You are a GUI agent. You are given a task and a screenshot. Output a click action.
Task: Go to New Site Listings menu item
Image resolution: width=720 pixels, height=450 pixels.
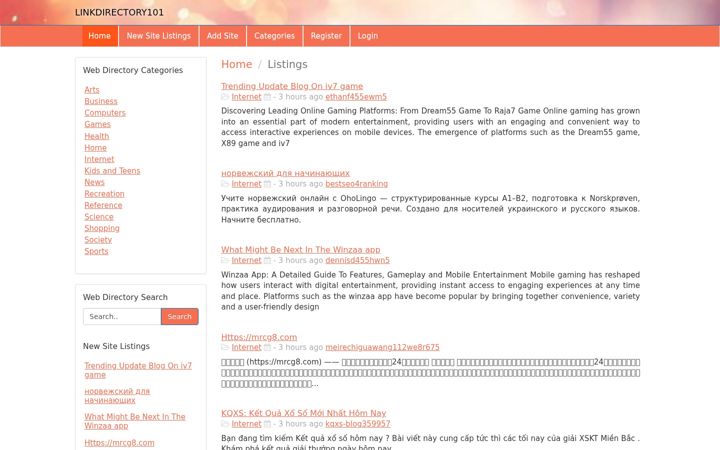[x=158, y=36]
